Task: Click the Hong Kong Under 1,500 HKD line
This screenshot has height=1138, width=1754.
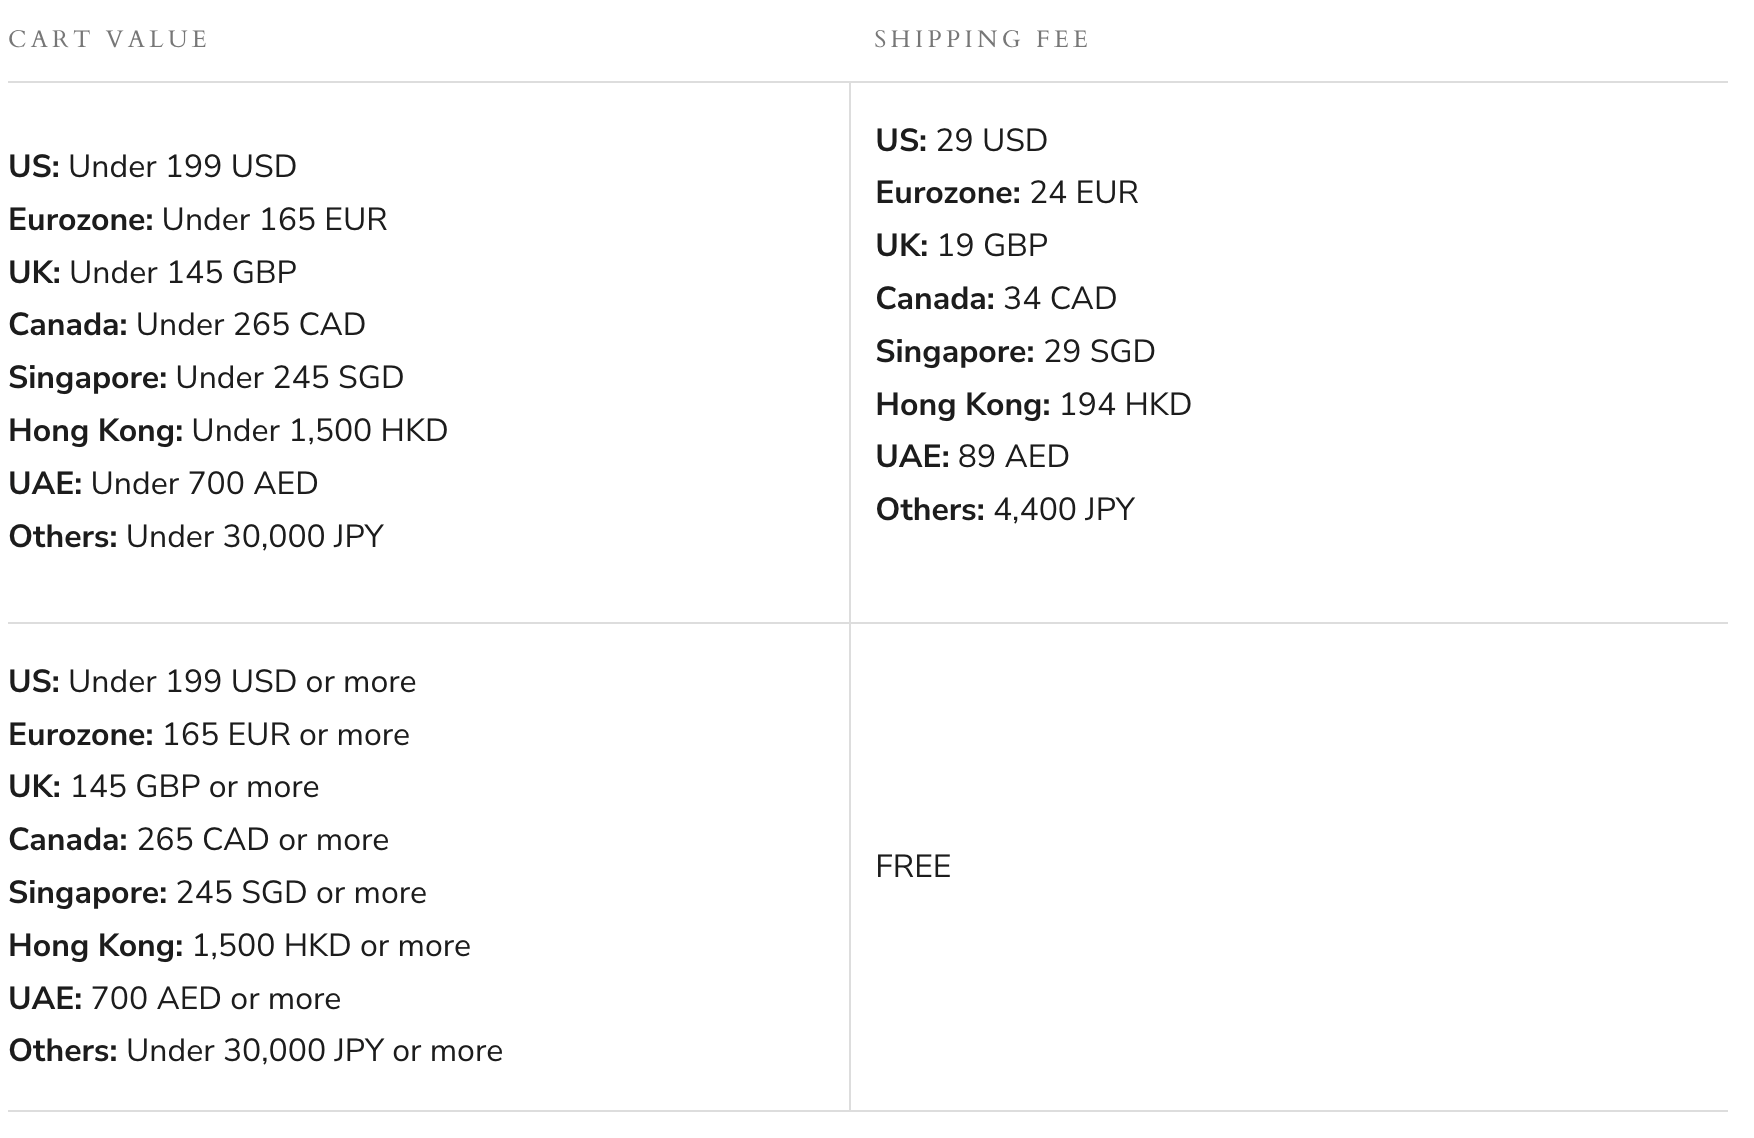Action: [x=227, y=430]
